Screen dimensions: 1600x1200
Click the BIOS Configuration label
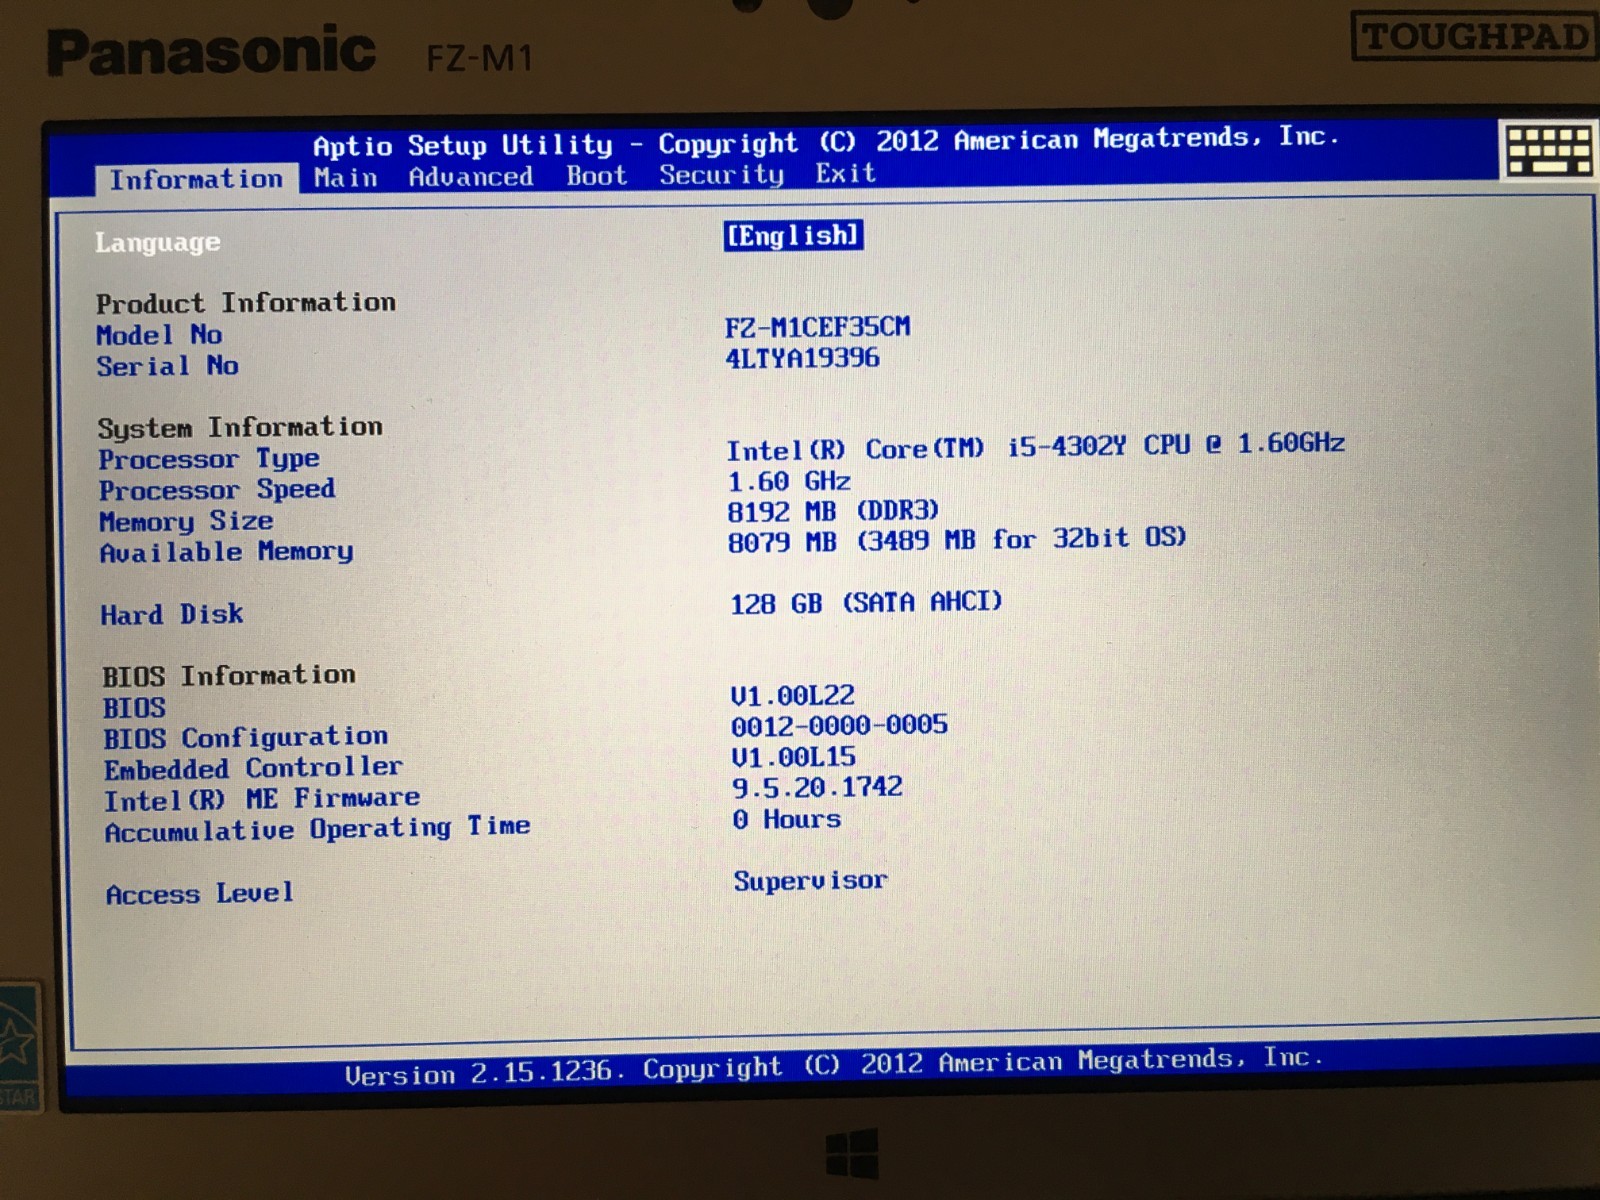pos(246,738)
